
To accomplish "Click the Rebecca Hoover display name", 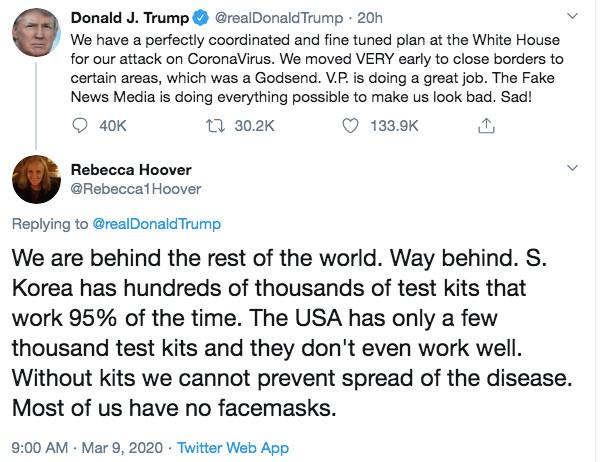I will pos(131,170).
